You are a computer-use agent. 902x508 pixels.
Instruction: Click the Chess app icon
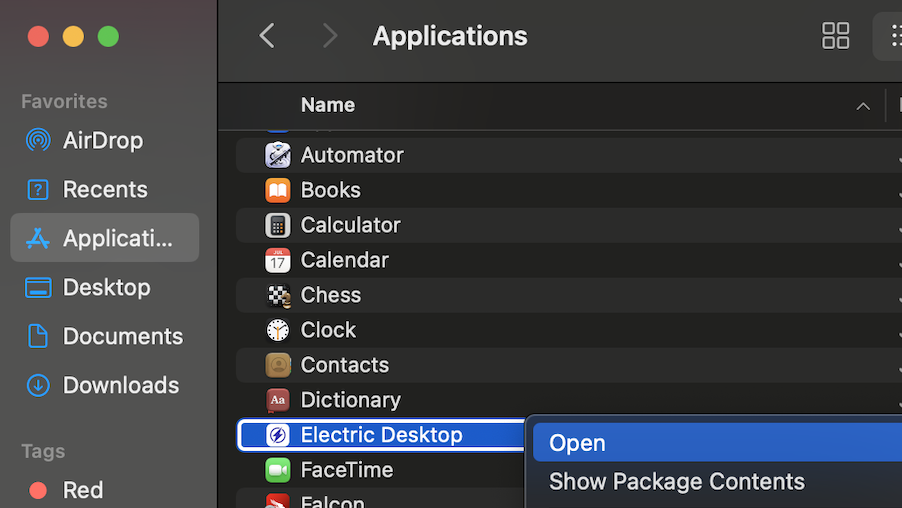[278, 295]
